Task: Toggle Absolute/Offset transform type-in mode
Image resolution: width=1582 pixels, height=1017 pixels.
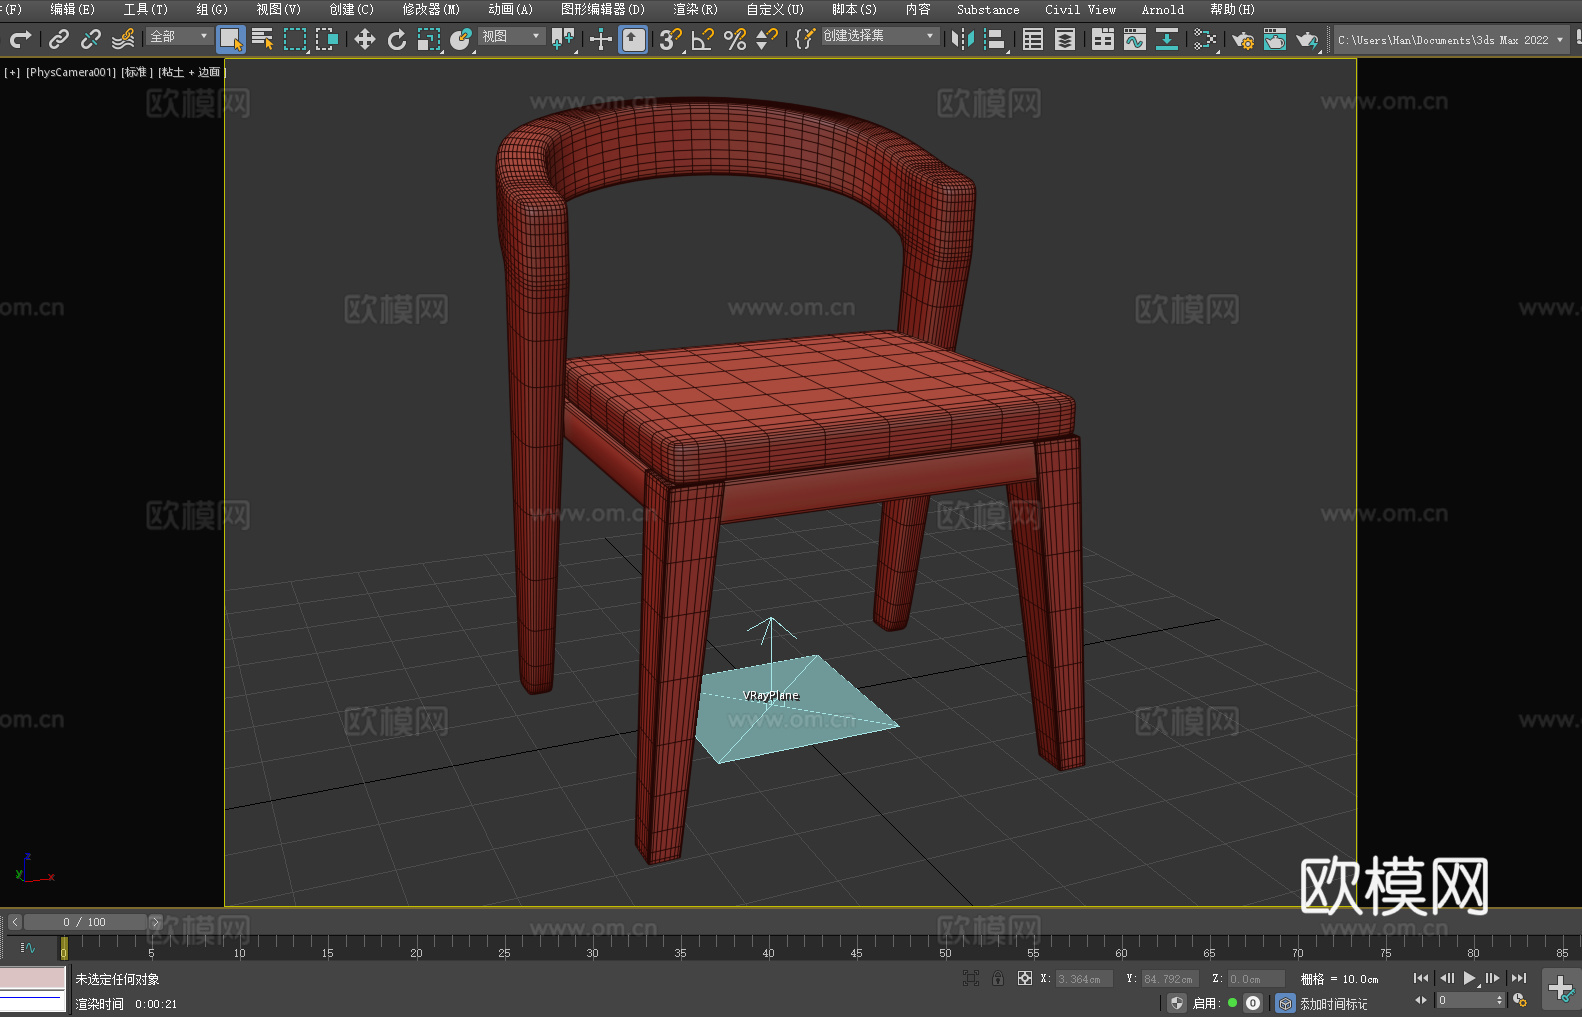Action: (1025, 978)
